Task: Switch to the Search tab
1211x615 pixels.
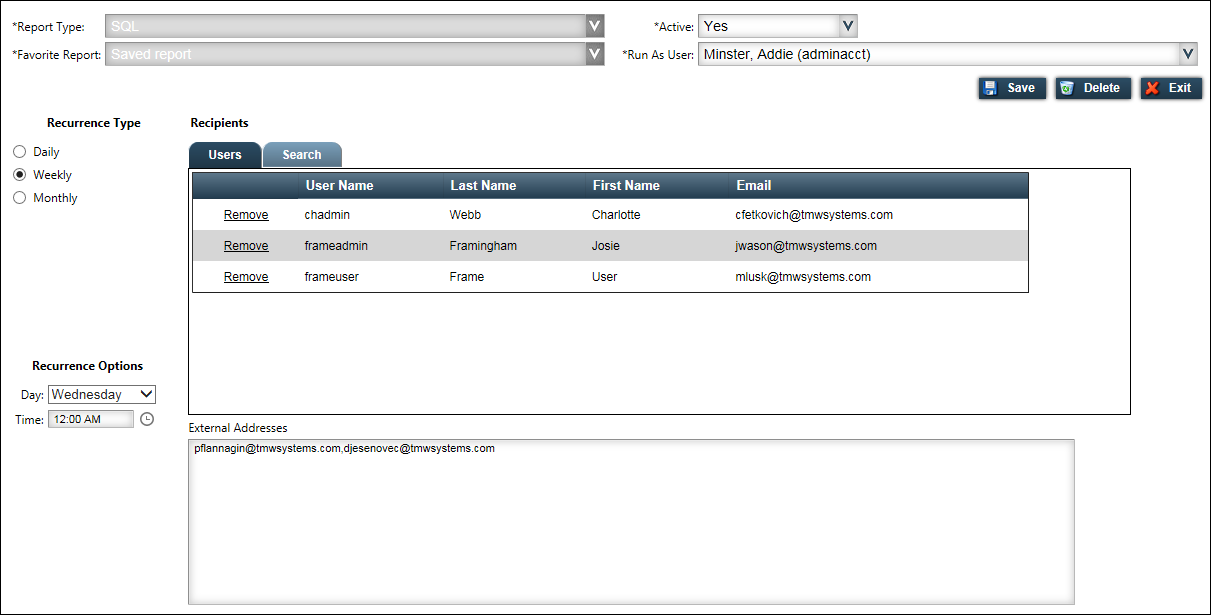Action: click(x=302, y=155)
